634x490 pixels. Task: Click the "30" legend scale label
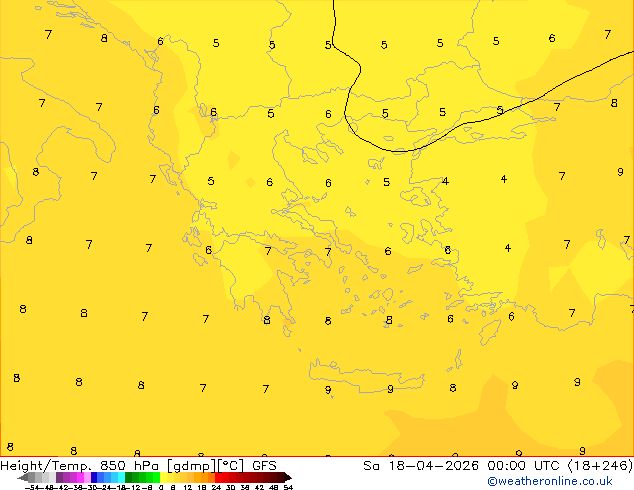[x=230, y=488]
